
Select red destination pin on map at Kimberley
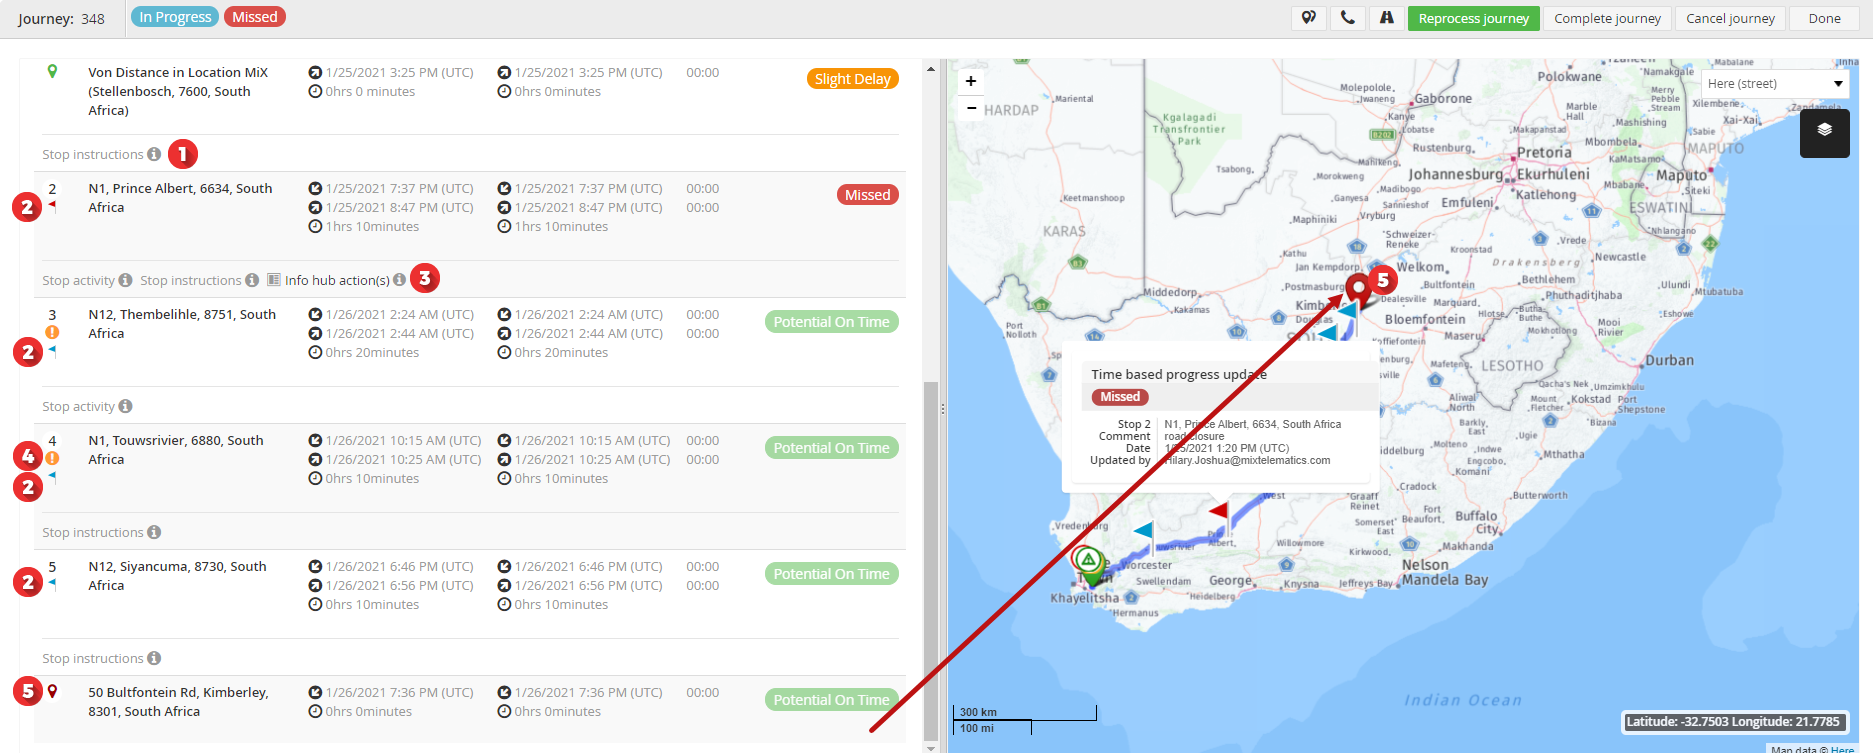tap(1359, 292)
